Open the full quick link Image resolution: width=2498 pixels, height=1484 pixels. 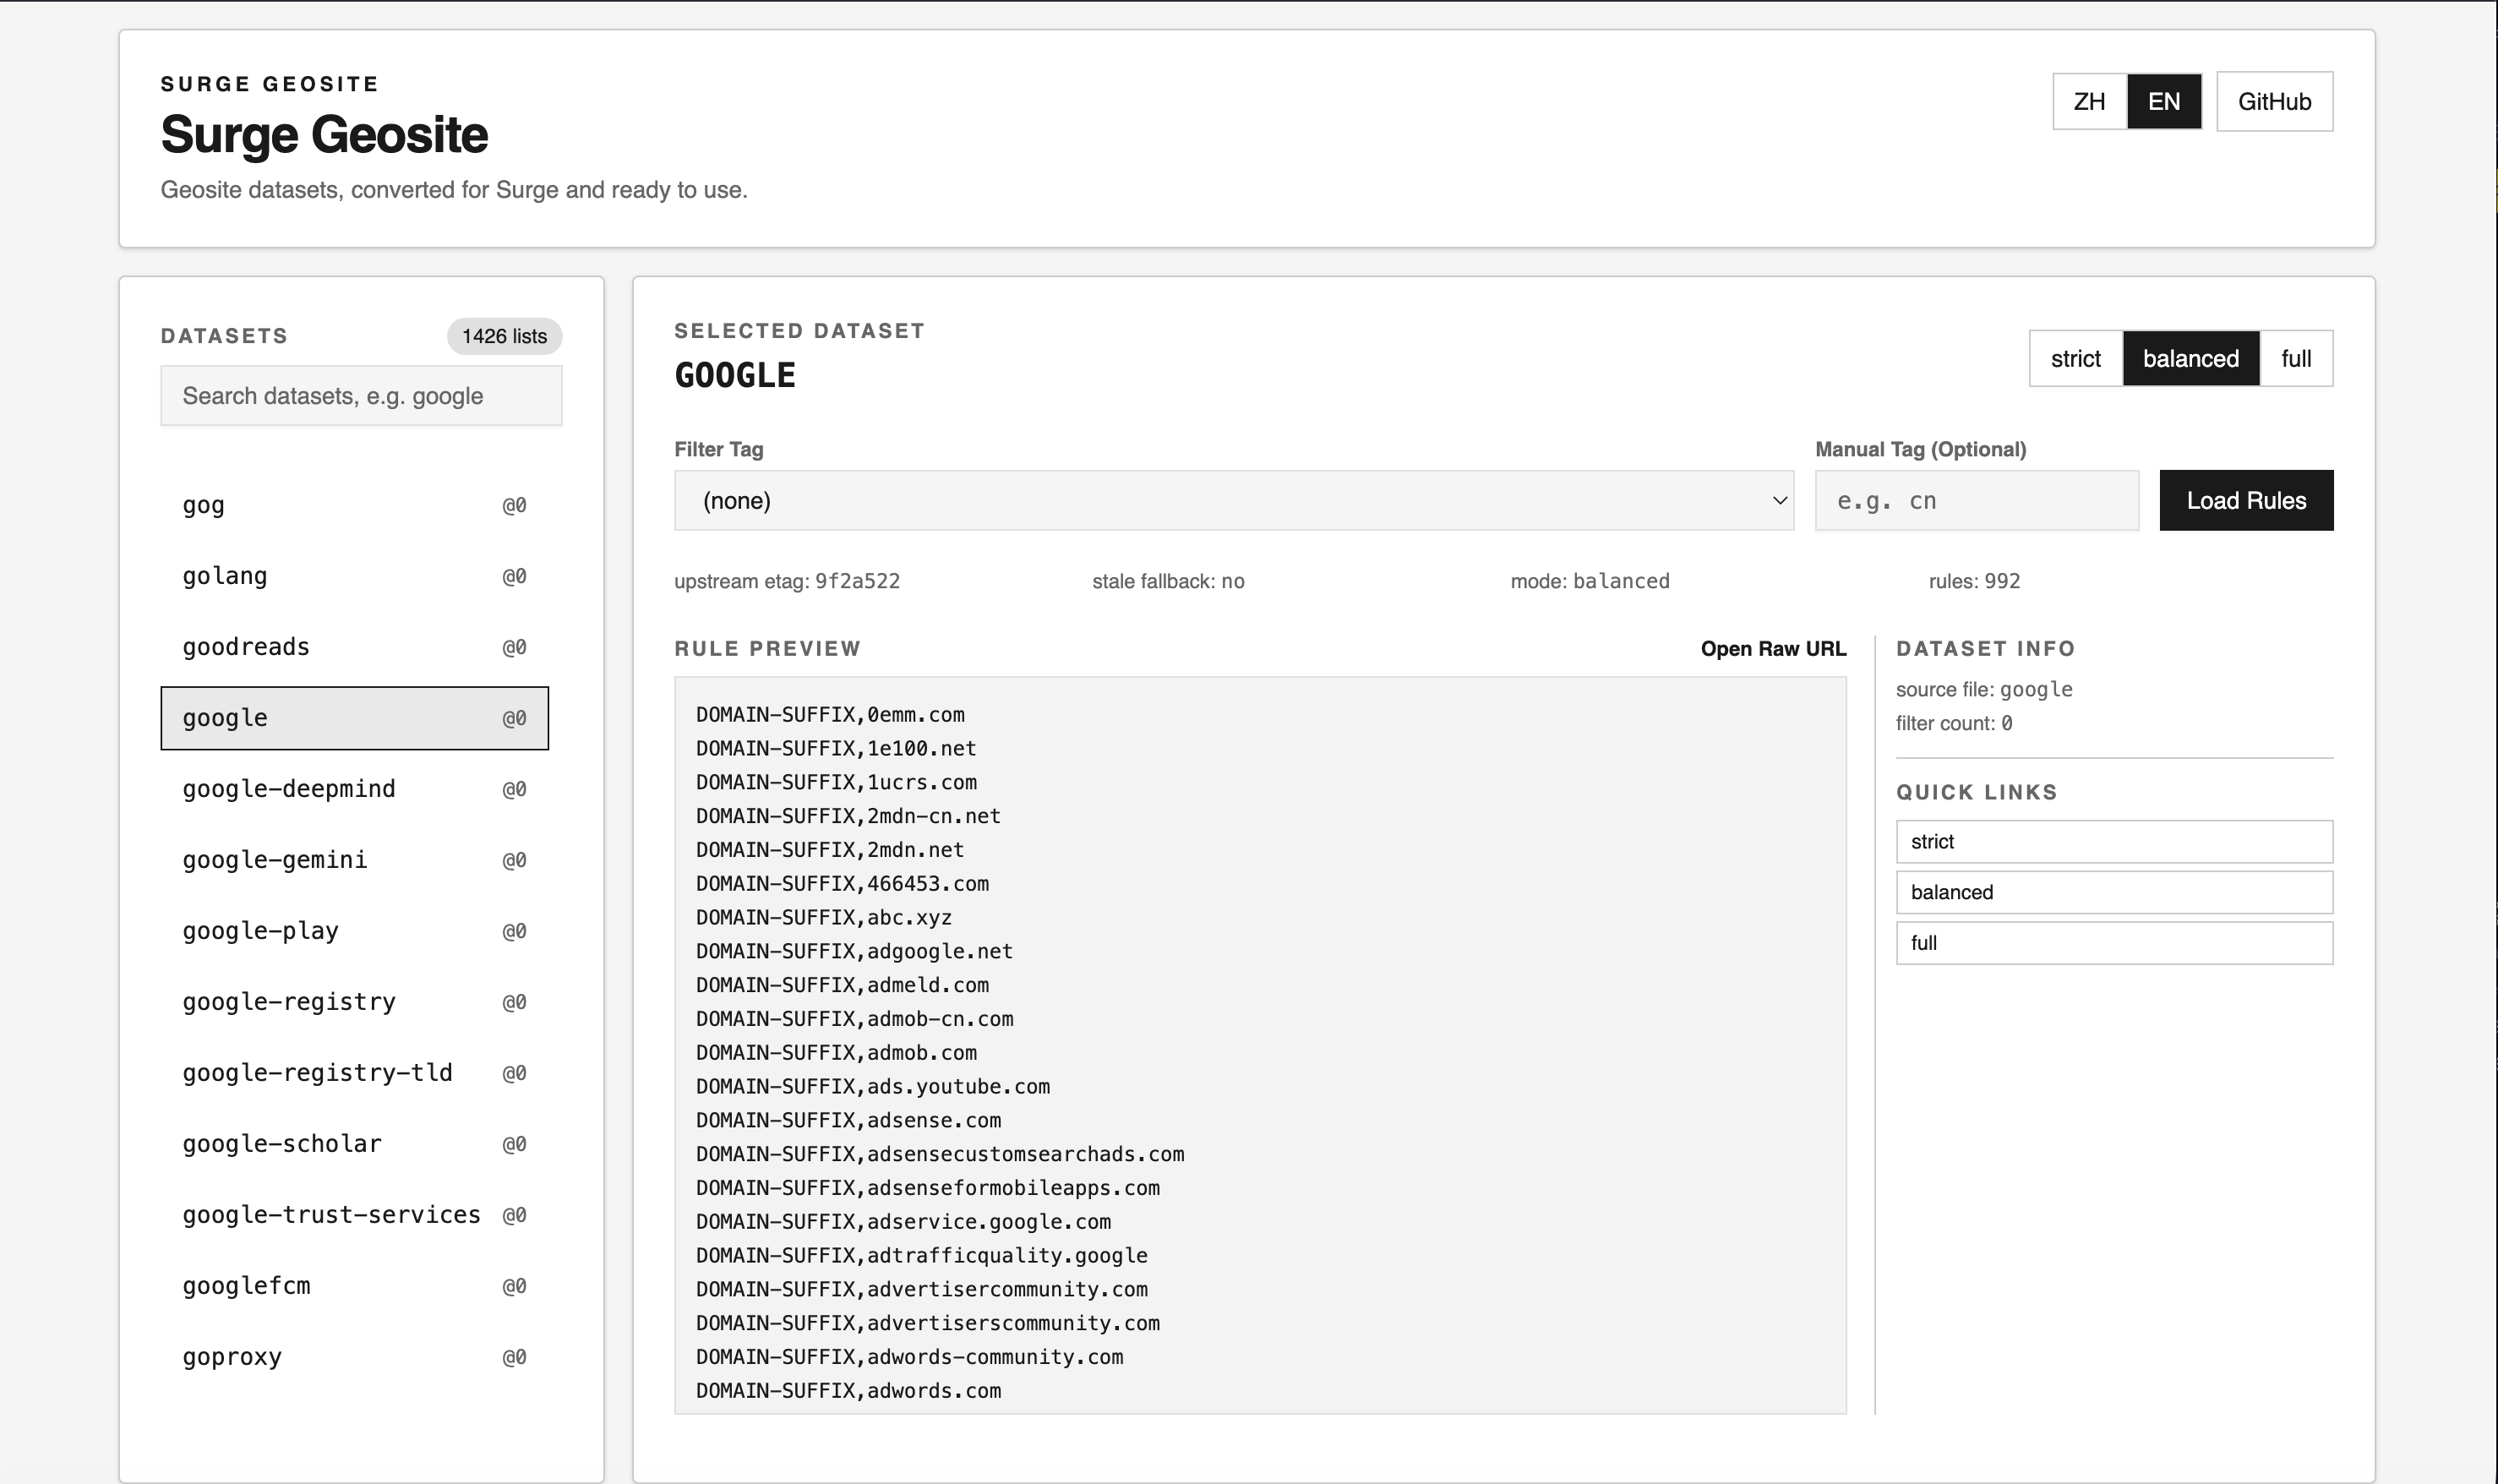[2114, 943]
